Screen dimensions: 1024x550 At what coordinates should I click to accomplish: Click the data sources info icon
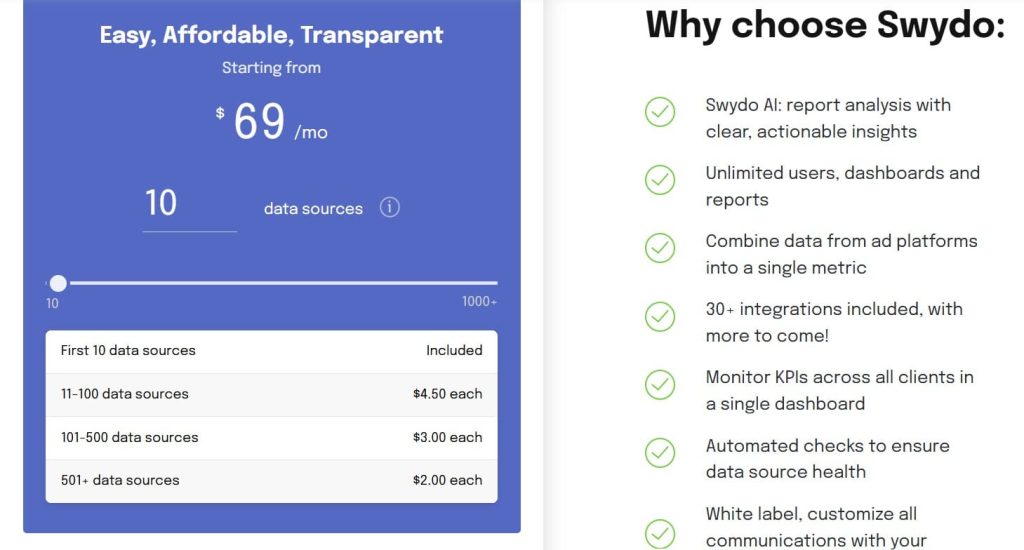(390, 208)
